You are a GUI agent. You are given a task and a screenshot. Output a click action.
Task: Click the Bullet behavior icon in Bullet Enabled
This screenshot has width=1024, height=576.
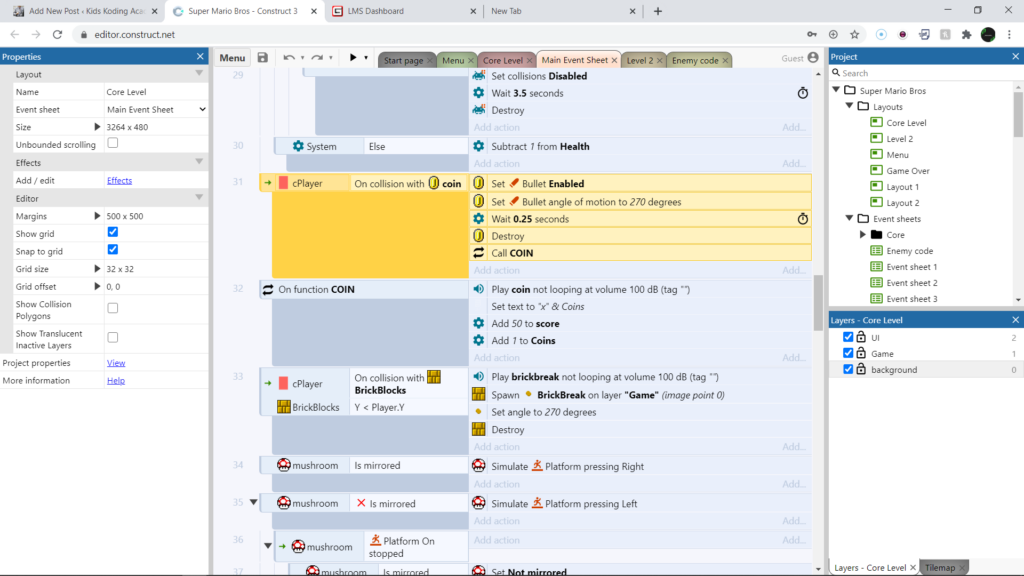514,184
